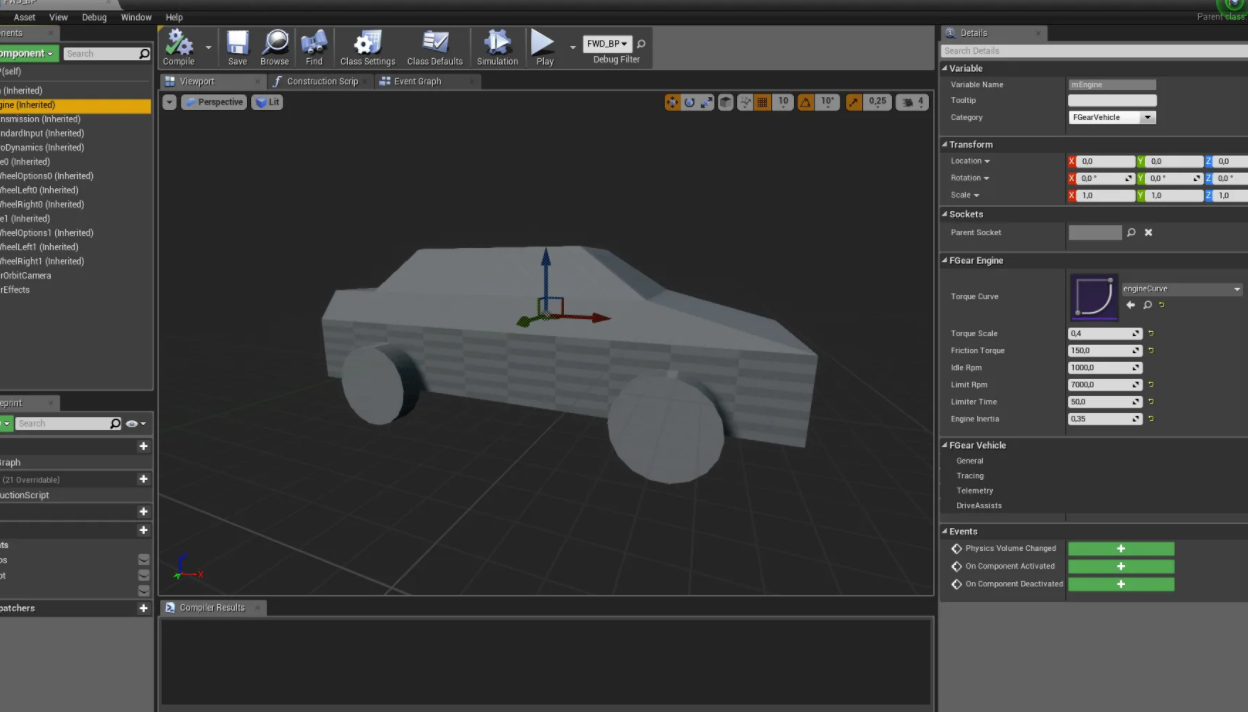Select the scale gizmo mode
This screenshot has width=1248, height=712.
pos(707,102)
